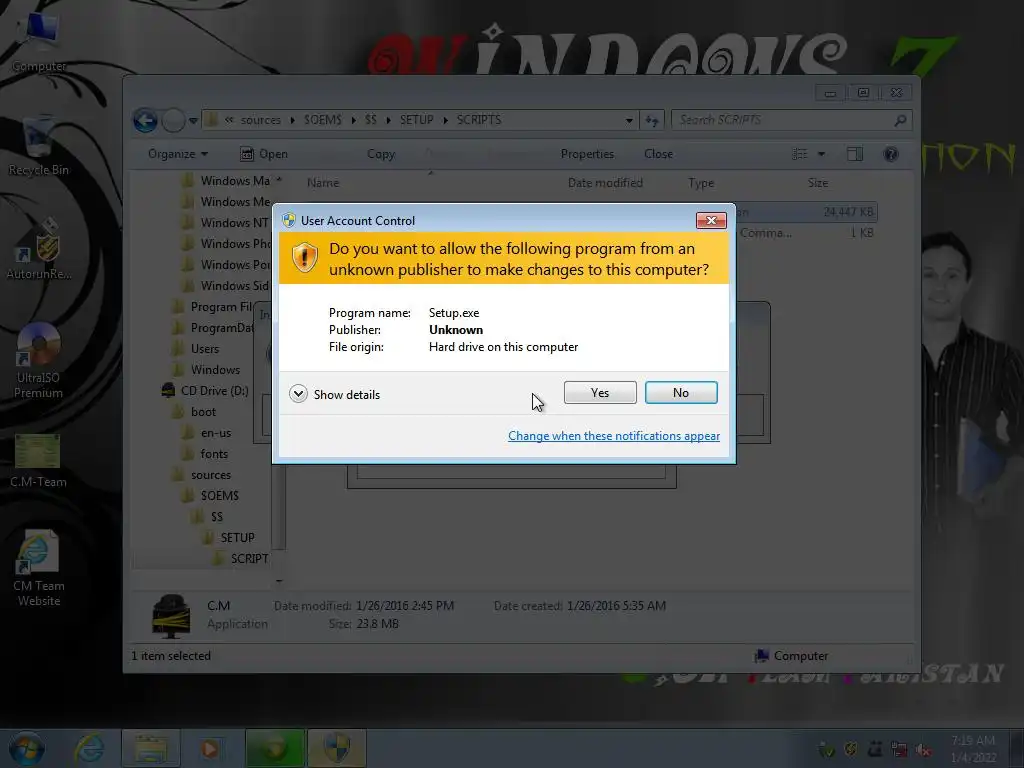1024x768 pixels.
Task: Close the User Account Control dialog
Action: pyautogui.click(x=711, y=221)
